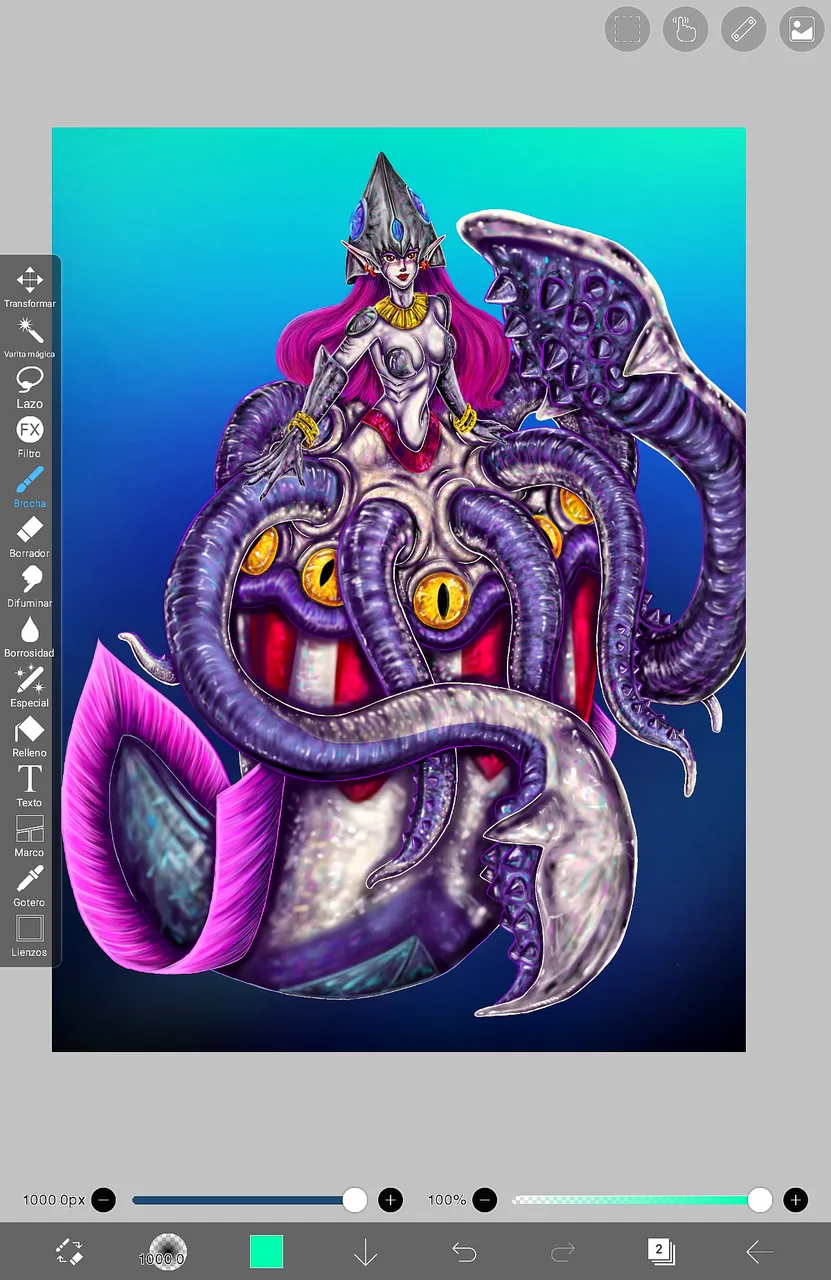This screenshot has width=831, height=1280.
Task: Select the Borrosidad blur tool
Action: (x=29, y=636)
